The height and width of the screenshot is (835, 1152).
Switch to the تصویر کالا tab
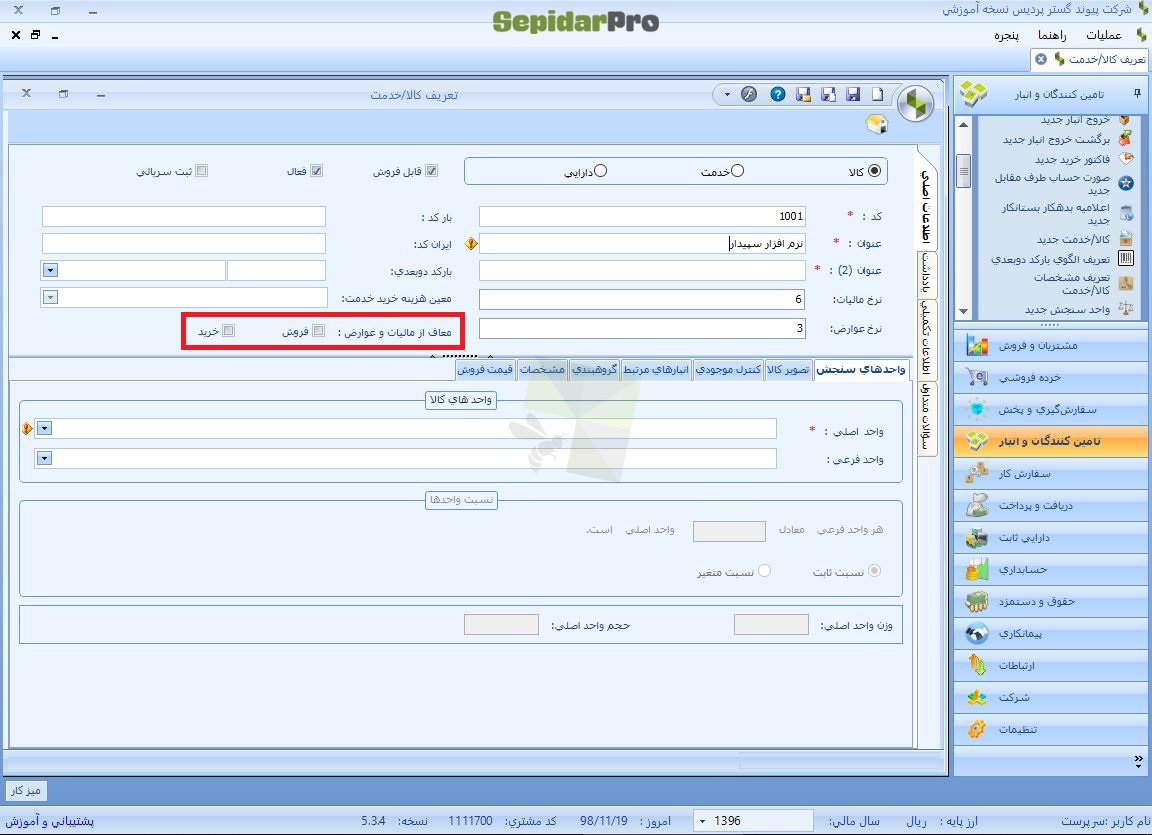click(788, 369)
